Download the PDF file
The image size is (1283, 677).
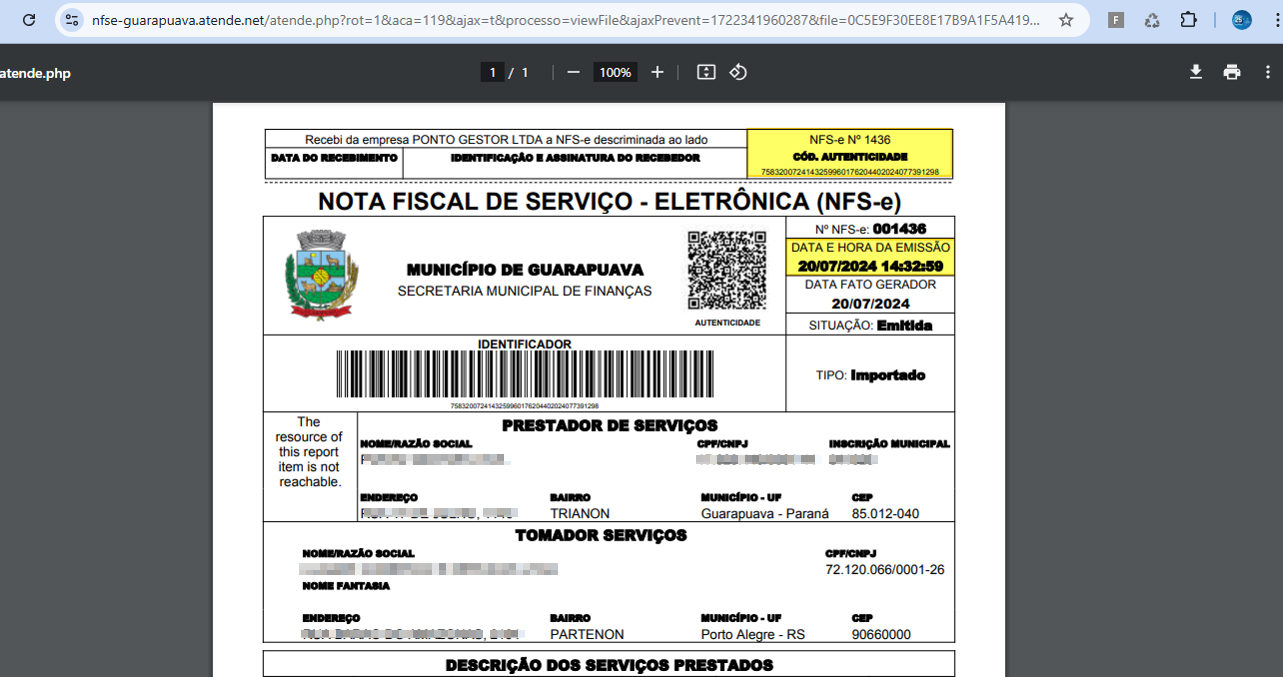point(1195,72)
